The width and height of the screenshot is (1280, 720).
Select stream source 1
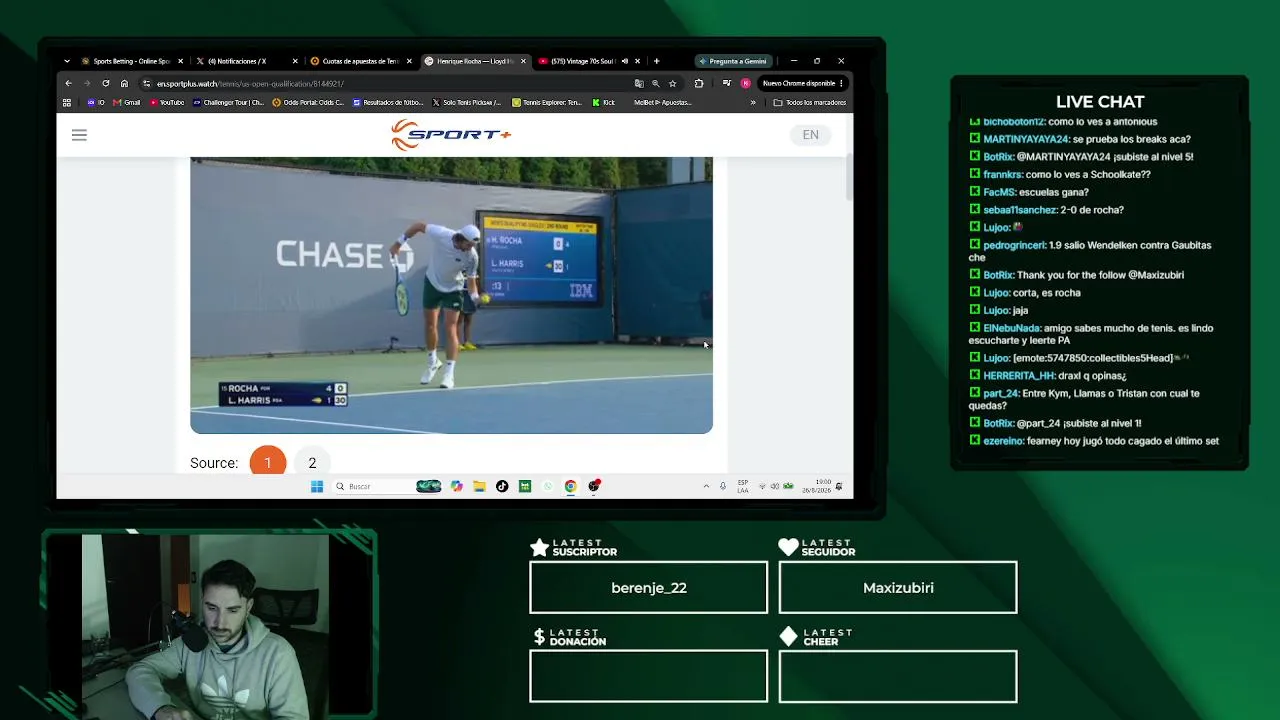coord(267,463)
